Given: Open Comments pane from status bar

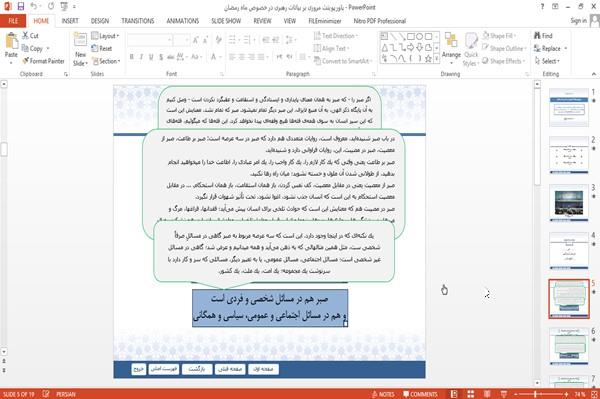Looking at the screenshot, I should (x=420, y=394).
